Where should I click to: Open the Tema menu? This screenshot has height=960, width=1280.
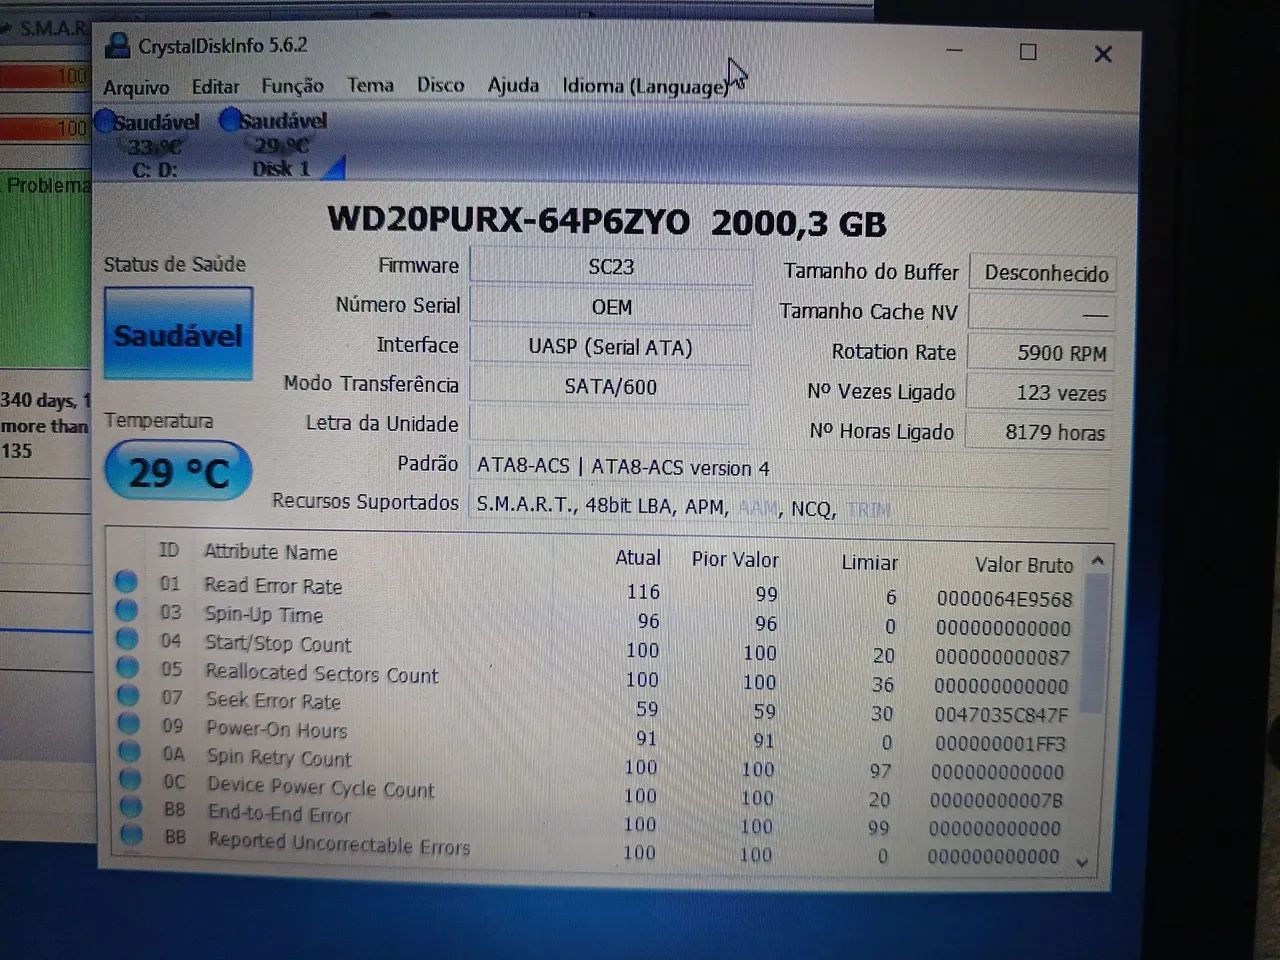point(370,85)
